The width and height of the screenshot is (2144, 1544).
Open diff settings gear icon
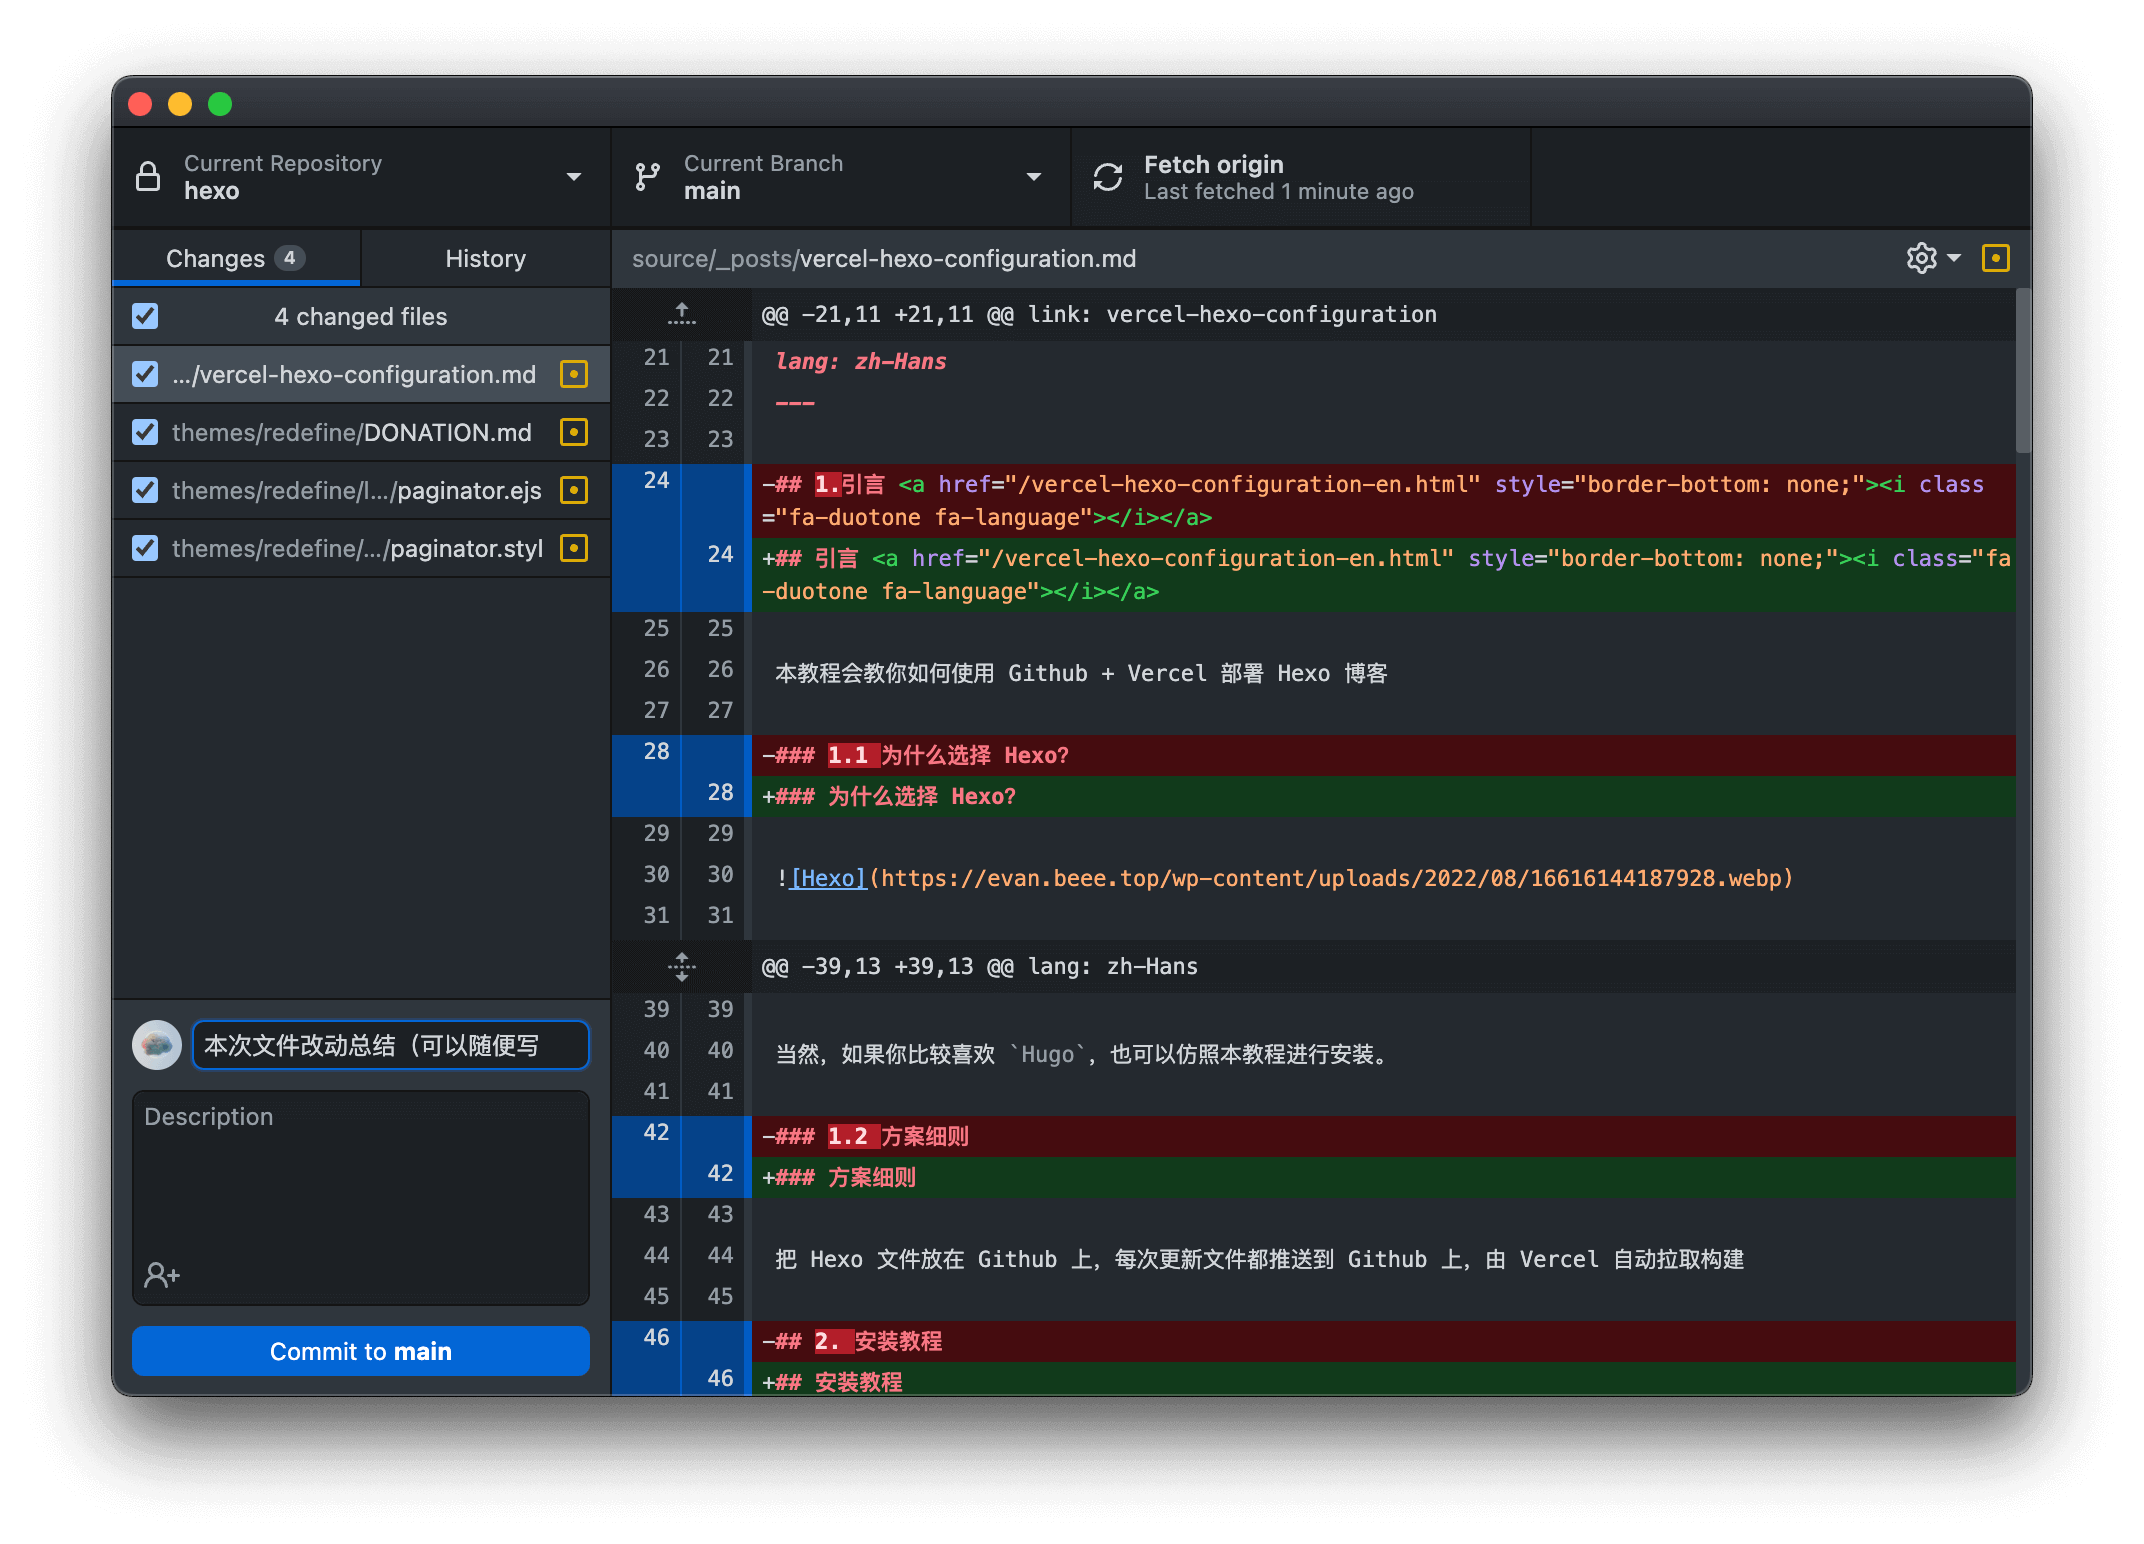1921,258
